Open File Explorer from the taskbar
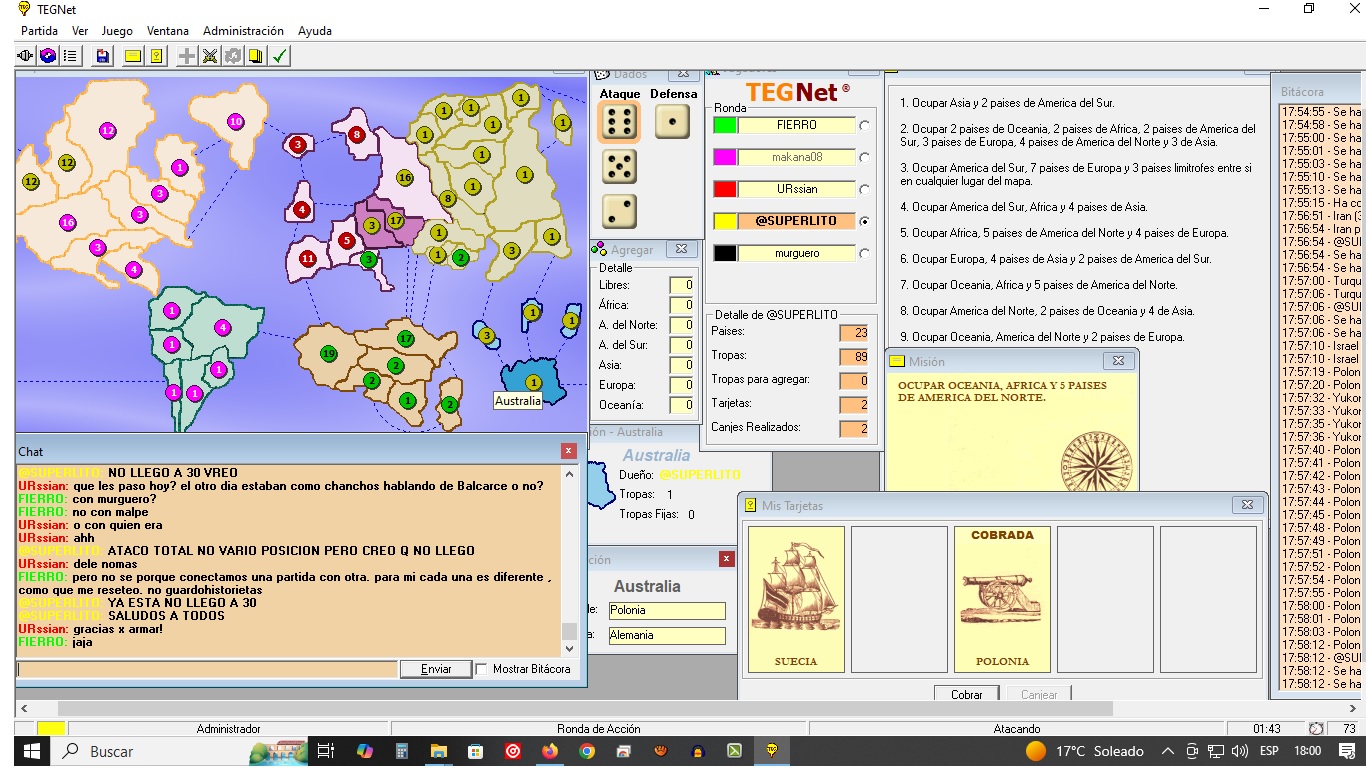 click(439, 751)
